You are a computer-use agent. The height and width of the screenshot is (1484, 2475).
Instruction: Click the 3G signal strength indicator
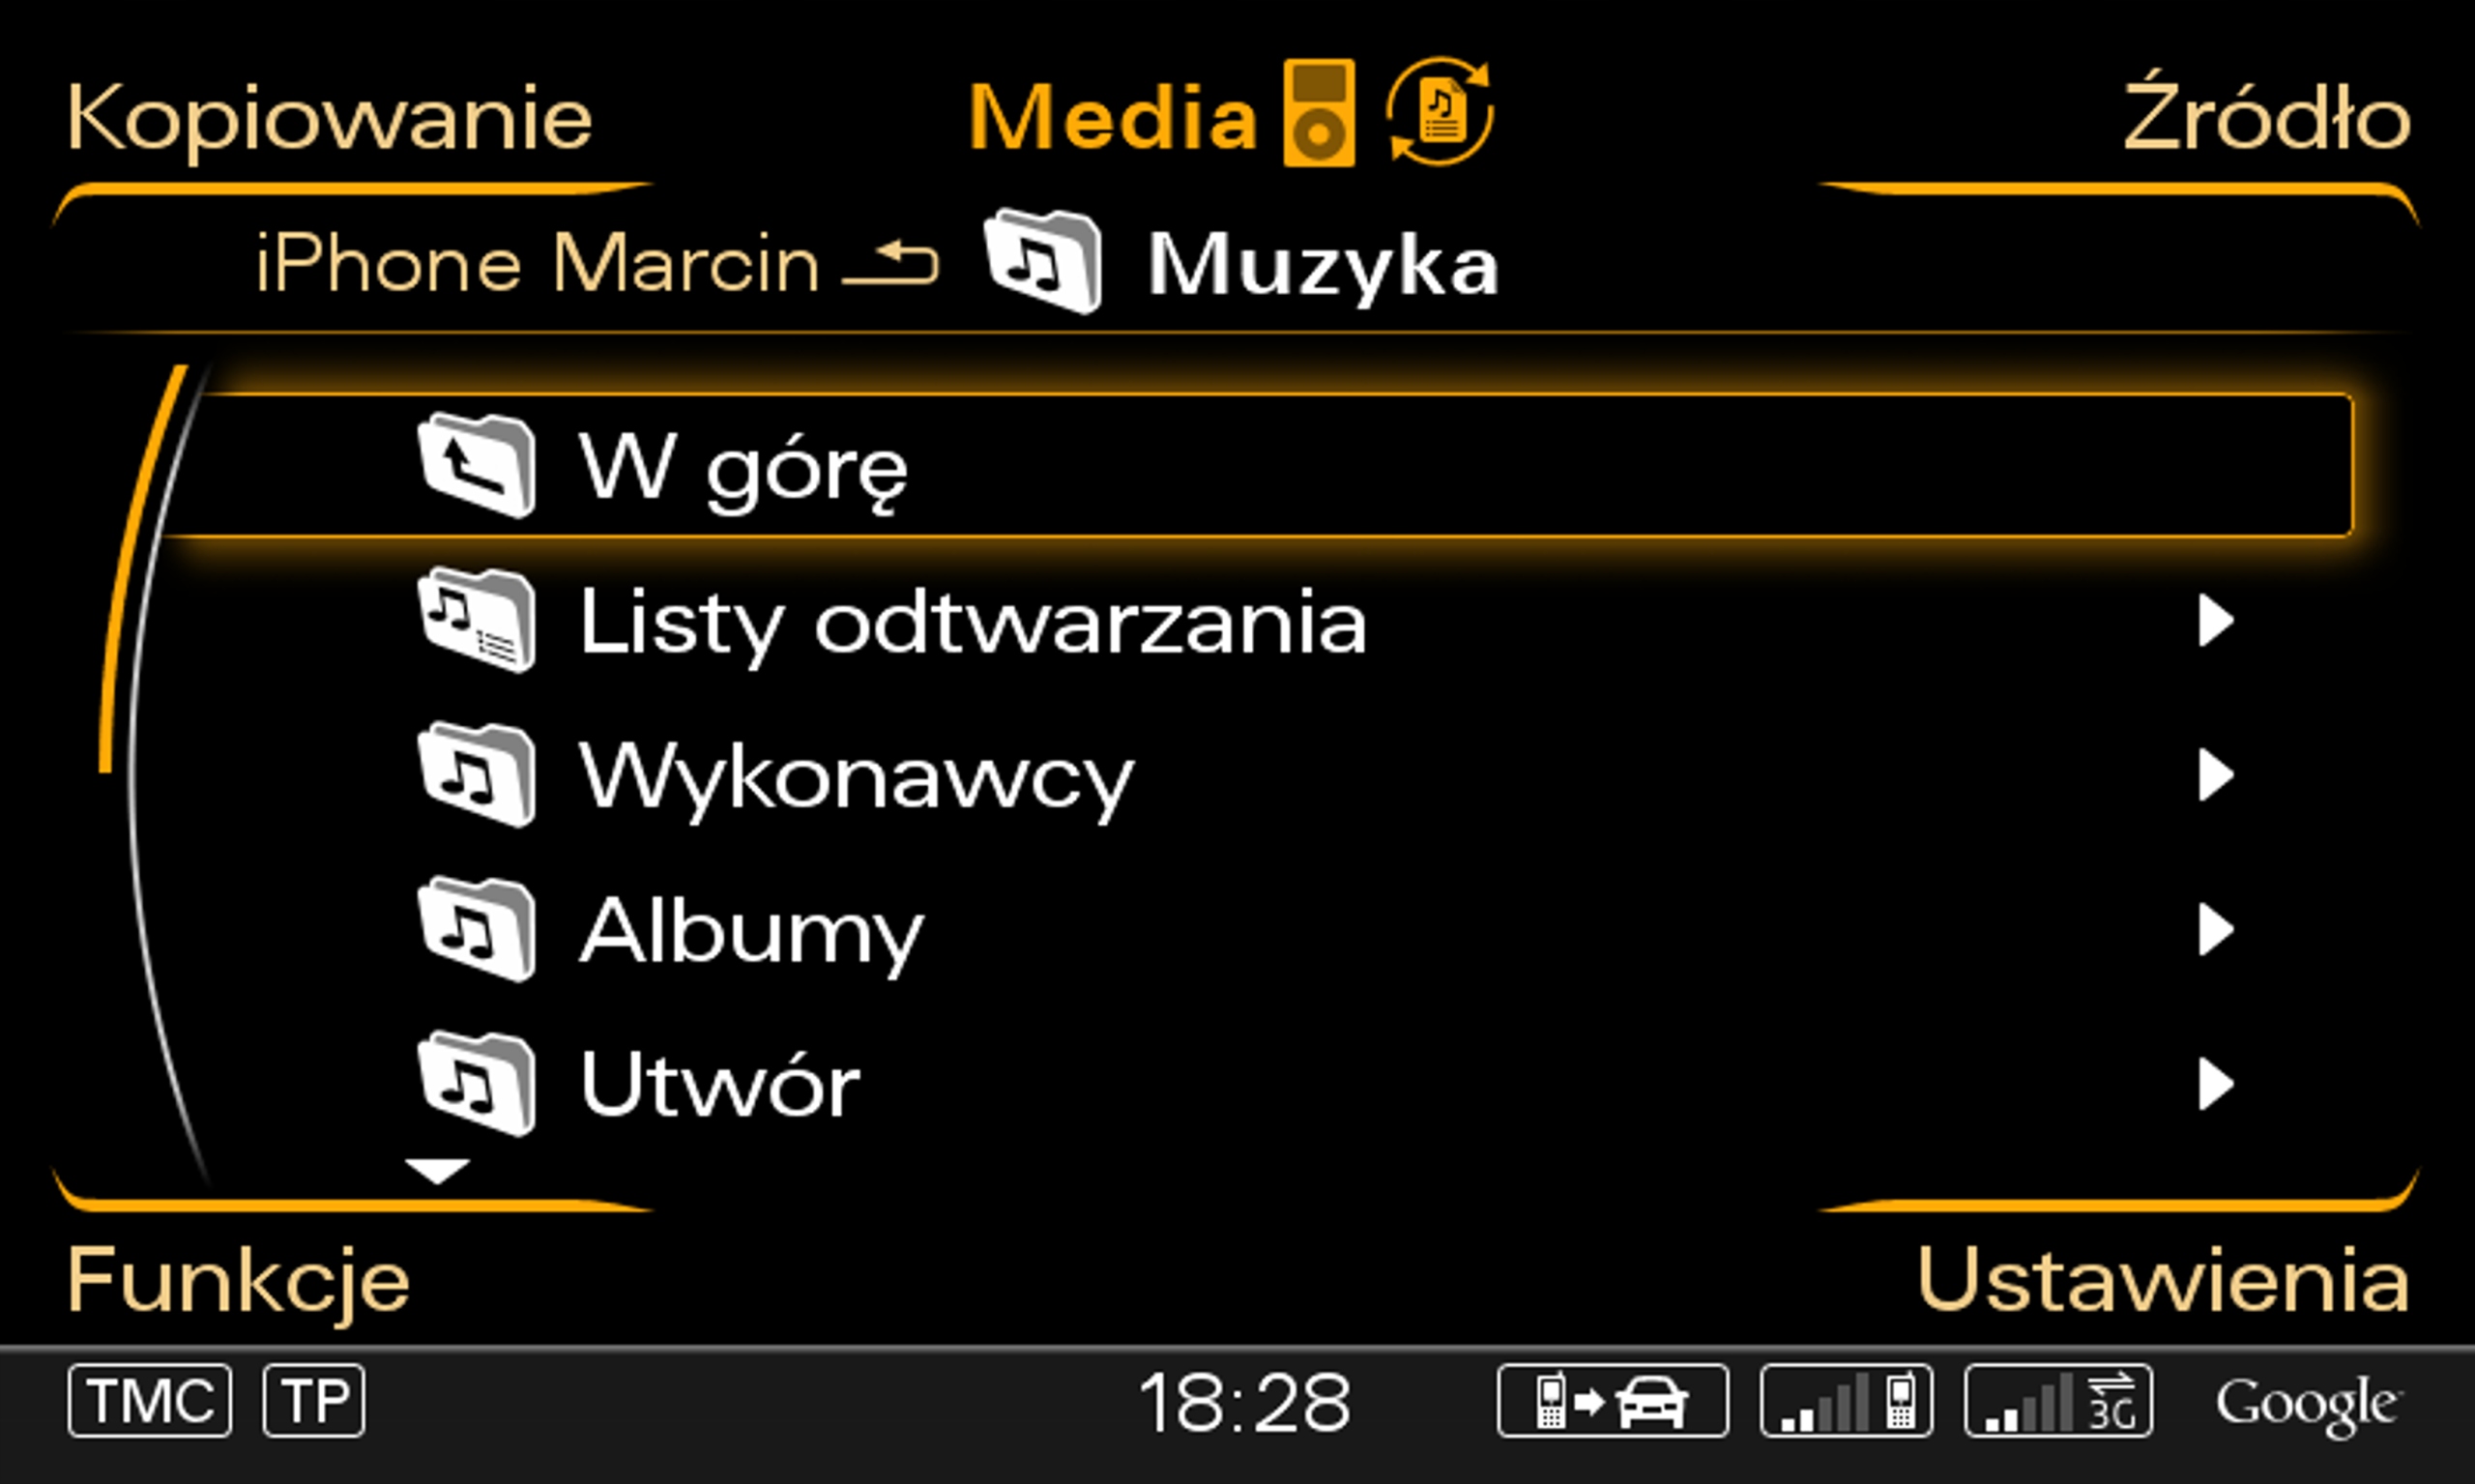[2058, 1401]
